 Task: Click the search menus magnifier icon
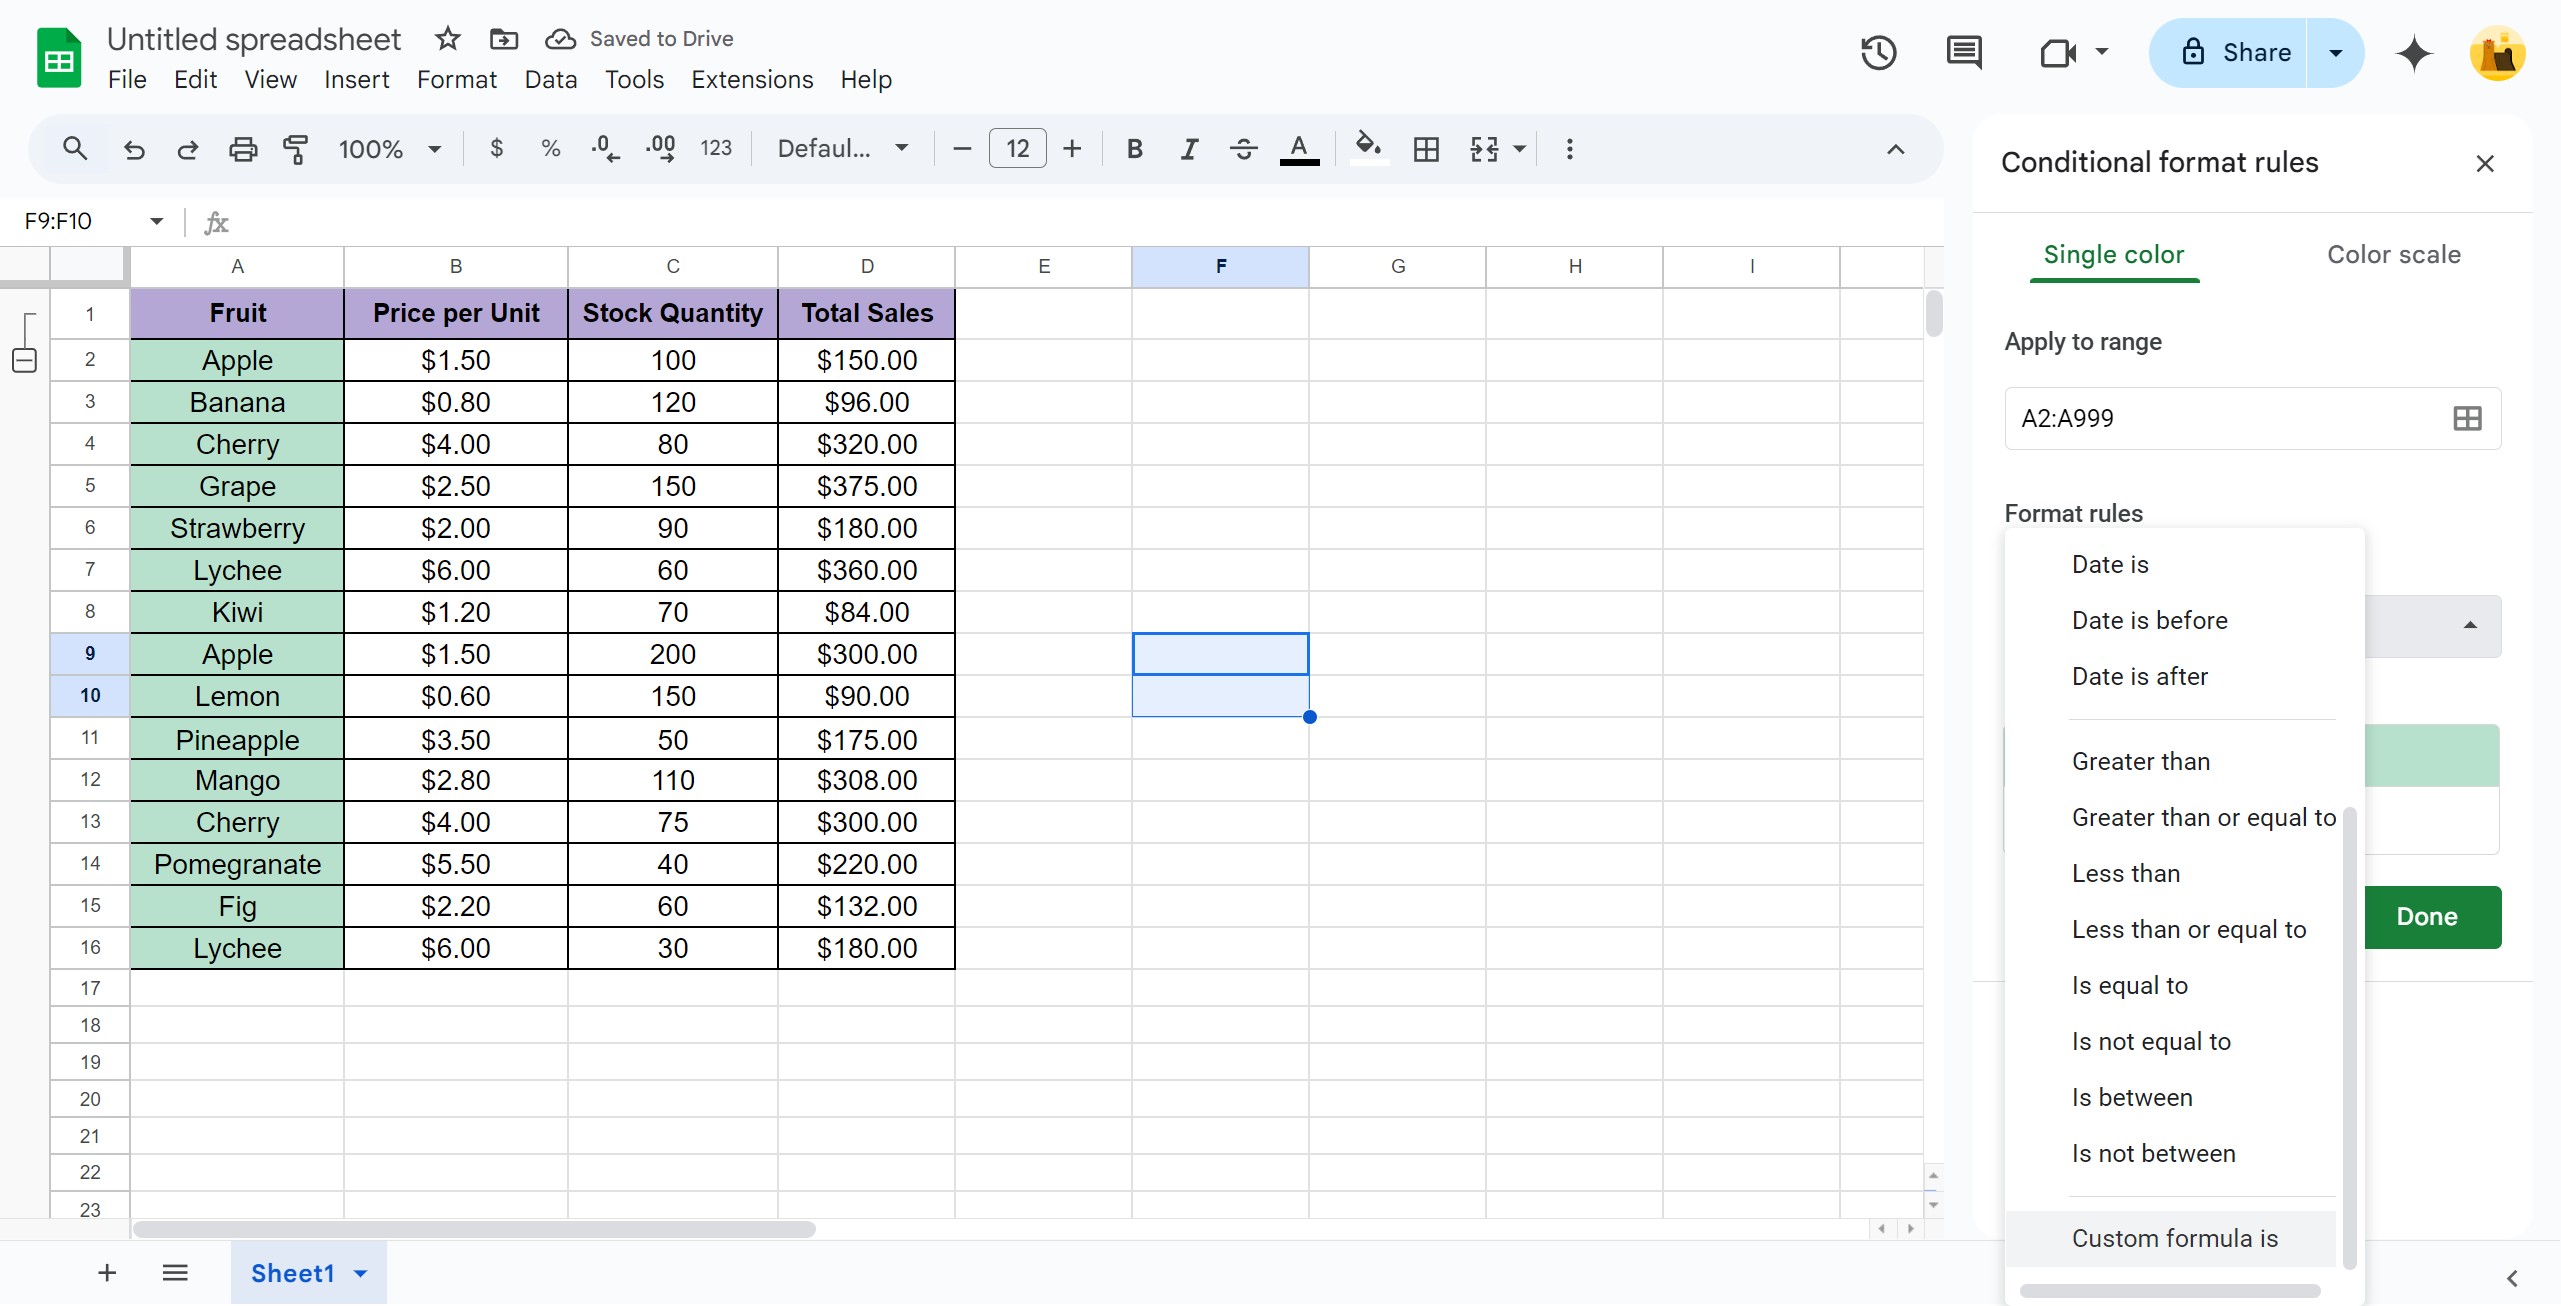tap(75, 149)
